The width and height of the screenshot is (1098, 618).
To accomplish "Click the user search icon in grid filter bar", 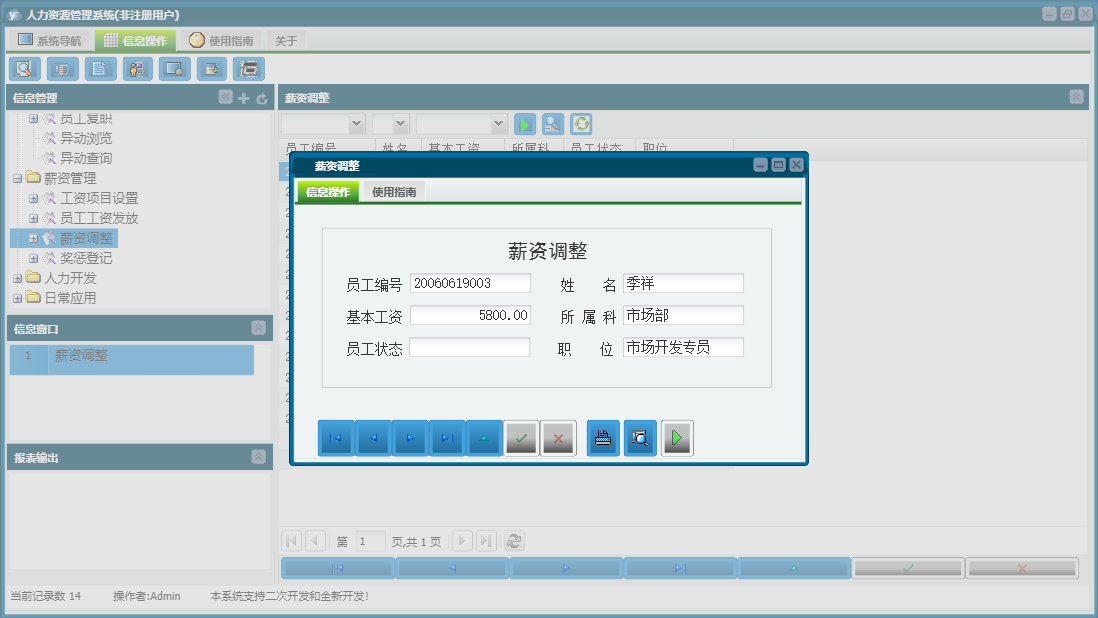I will click(x=553, y=125).
